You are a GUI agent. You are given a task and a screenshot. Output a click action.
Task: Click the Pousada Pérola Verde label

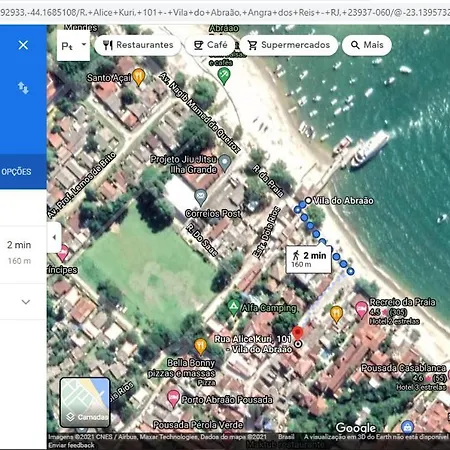pyautogui.click(x=198, y=425)
